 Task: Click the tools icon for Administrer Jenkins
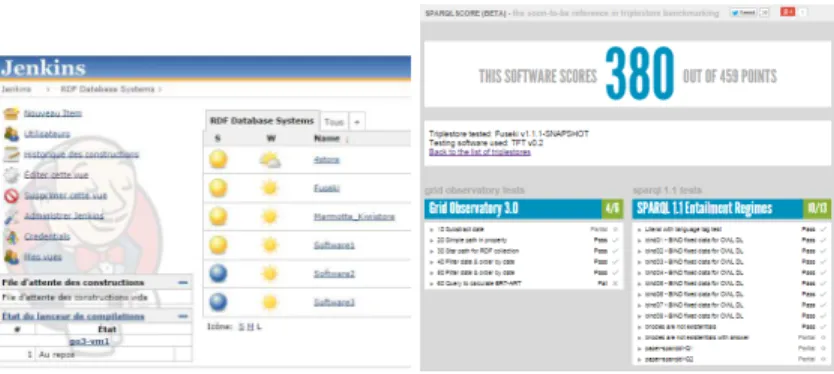pyautogui.click(x=11, y=216)
